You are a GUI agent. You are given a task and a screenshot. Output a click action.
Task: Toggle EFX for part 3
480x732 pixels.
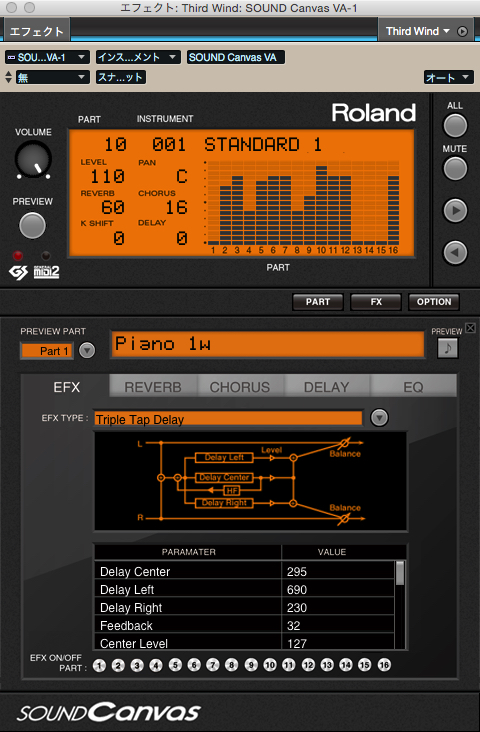click(137, 665)
